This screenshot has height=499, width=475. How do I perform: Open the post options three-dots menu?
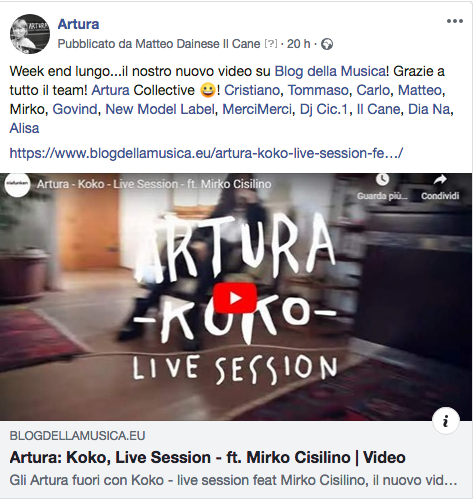[455, 21]
